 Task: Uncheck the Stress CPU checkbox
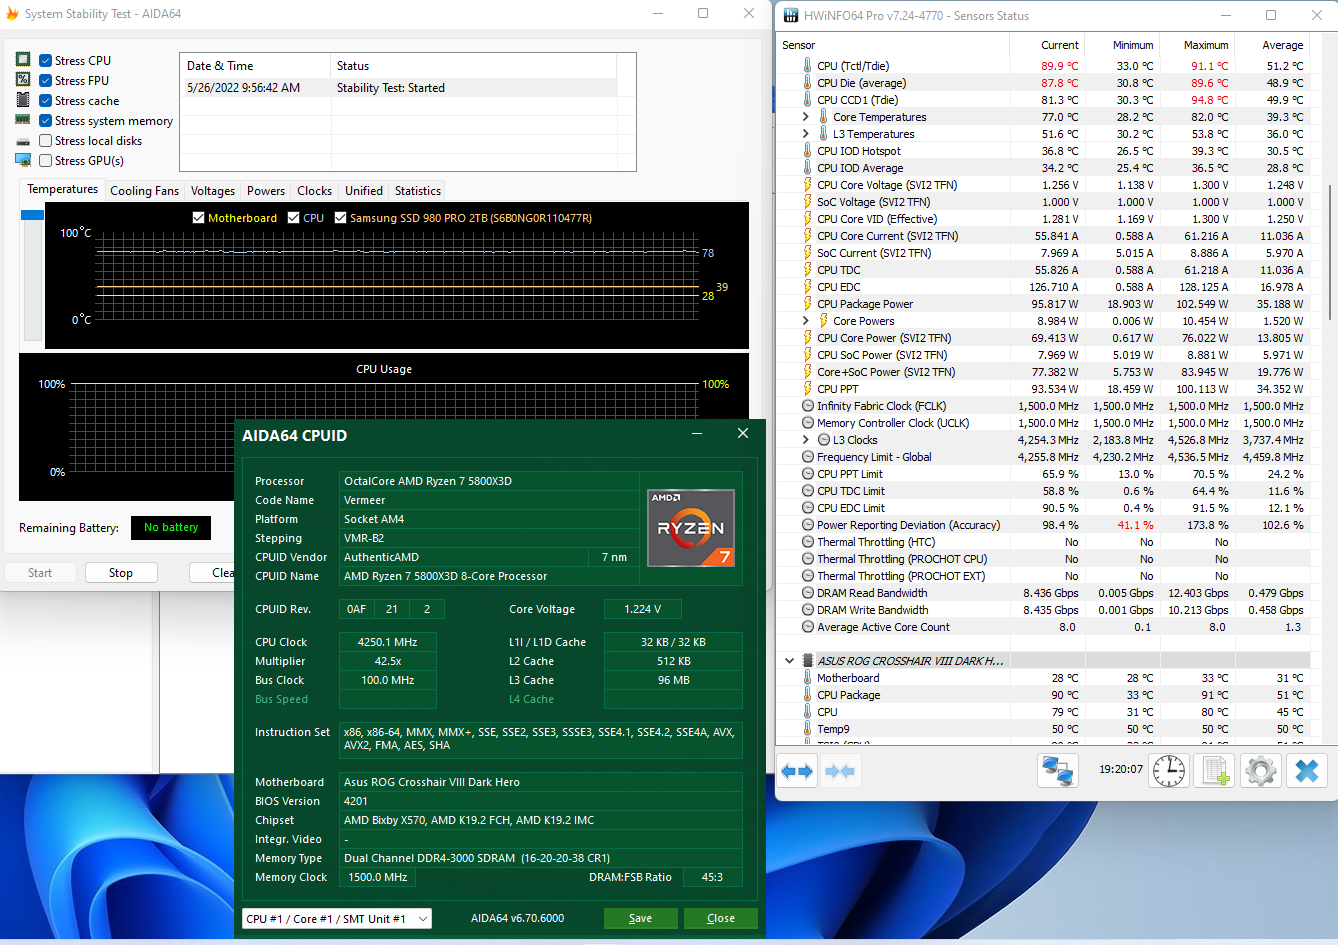coord(46,61)
